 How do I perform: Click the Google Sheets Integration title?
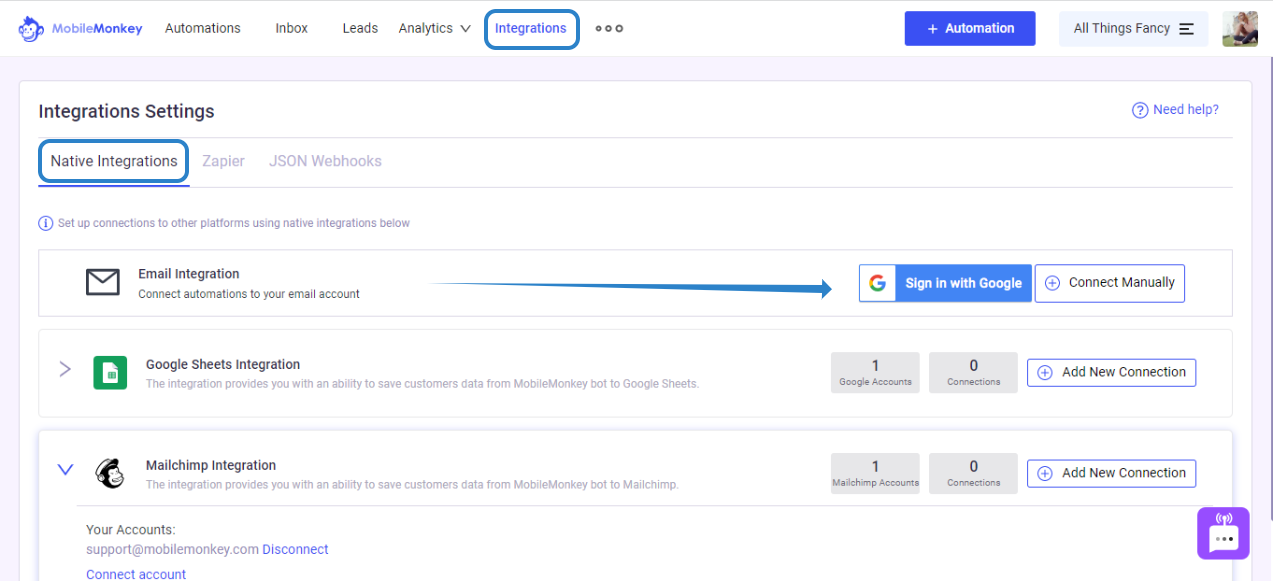pyautogui.click(x=223, y=365)
